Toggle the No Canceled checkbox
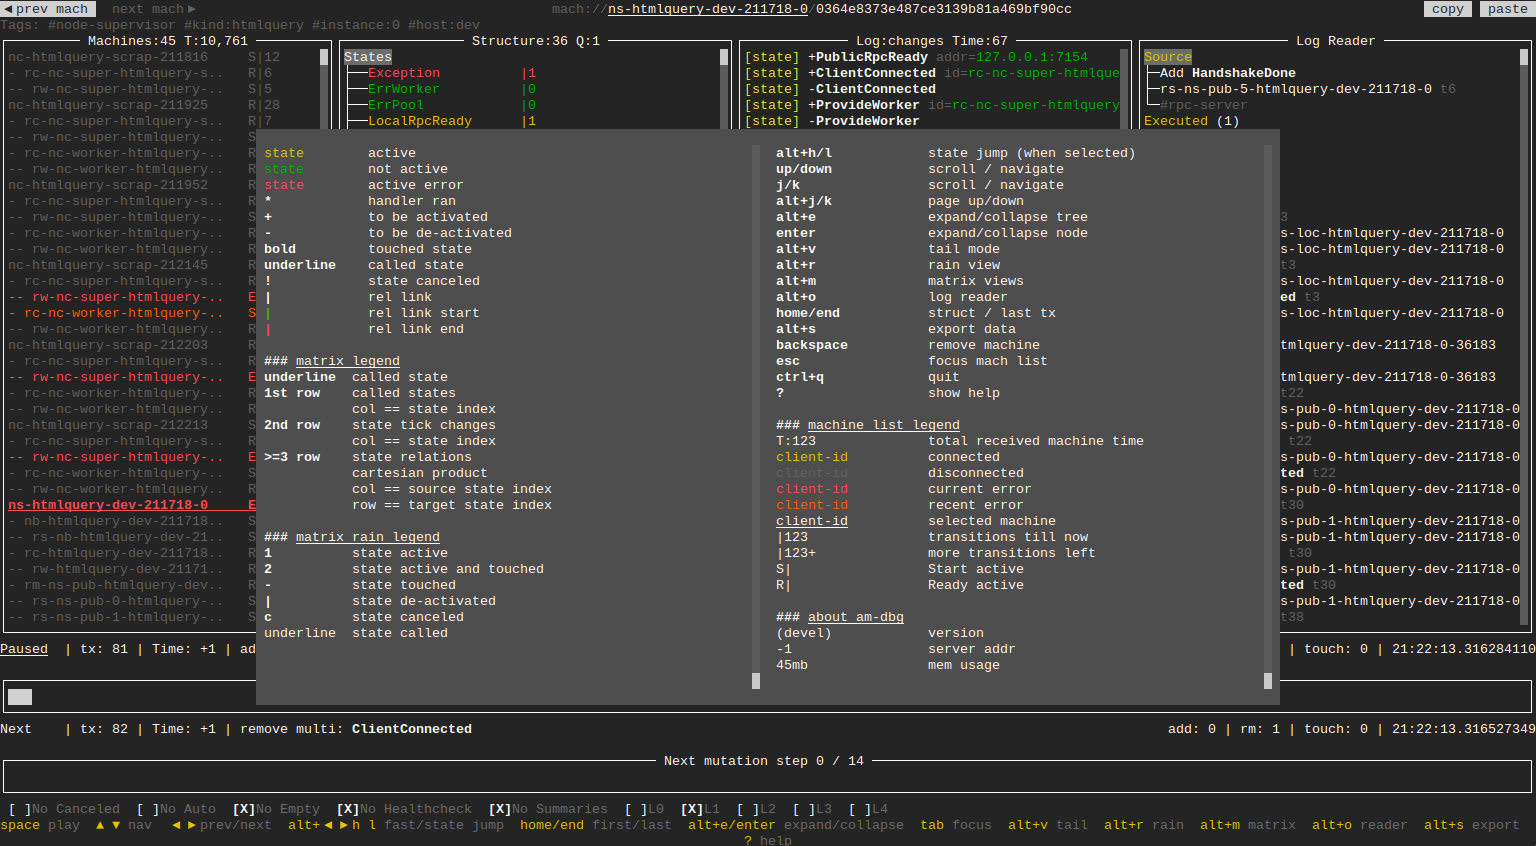Image resolution: width=1536 pixels, height=846 pixels. (x=64, y=809)
